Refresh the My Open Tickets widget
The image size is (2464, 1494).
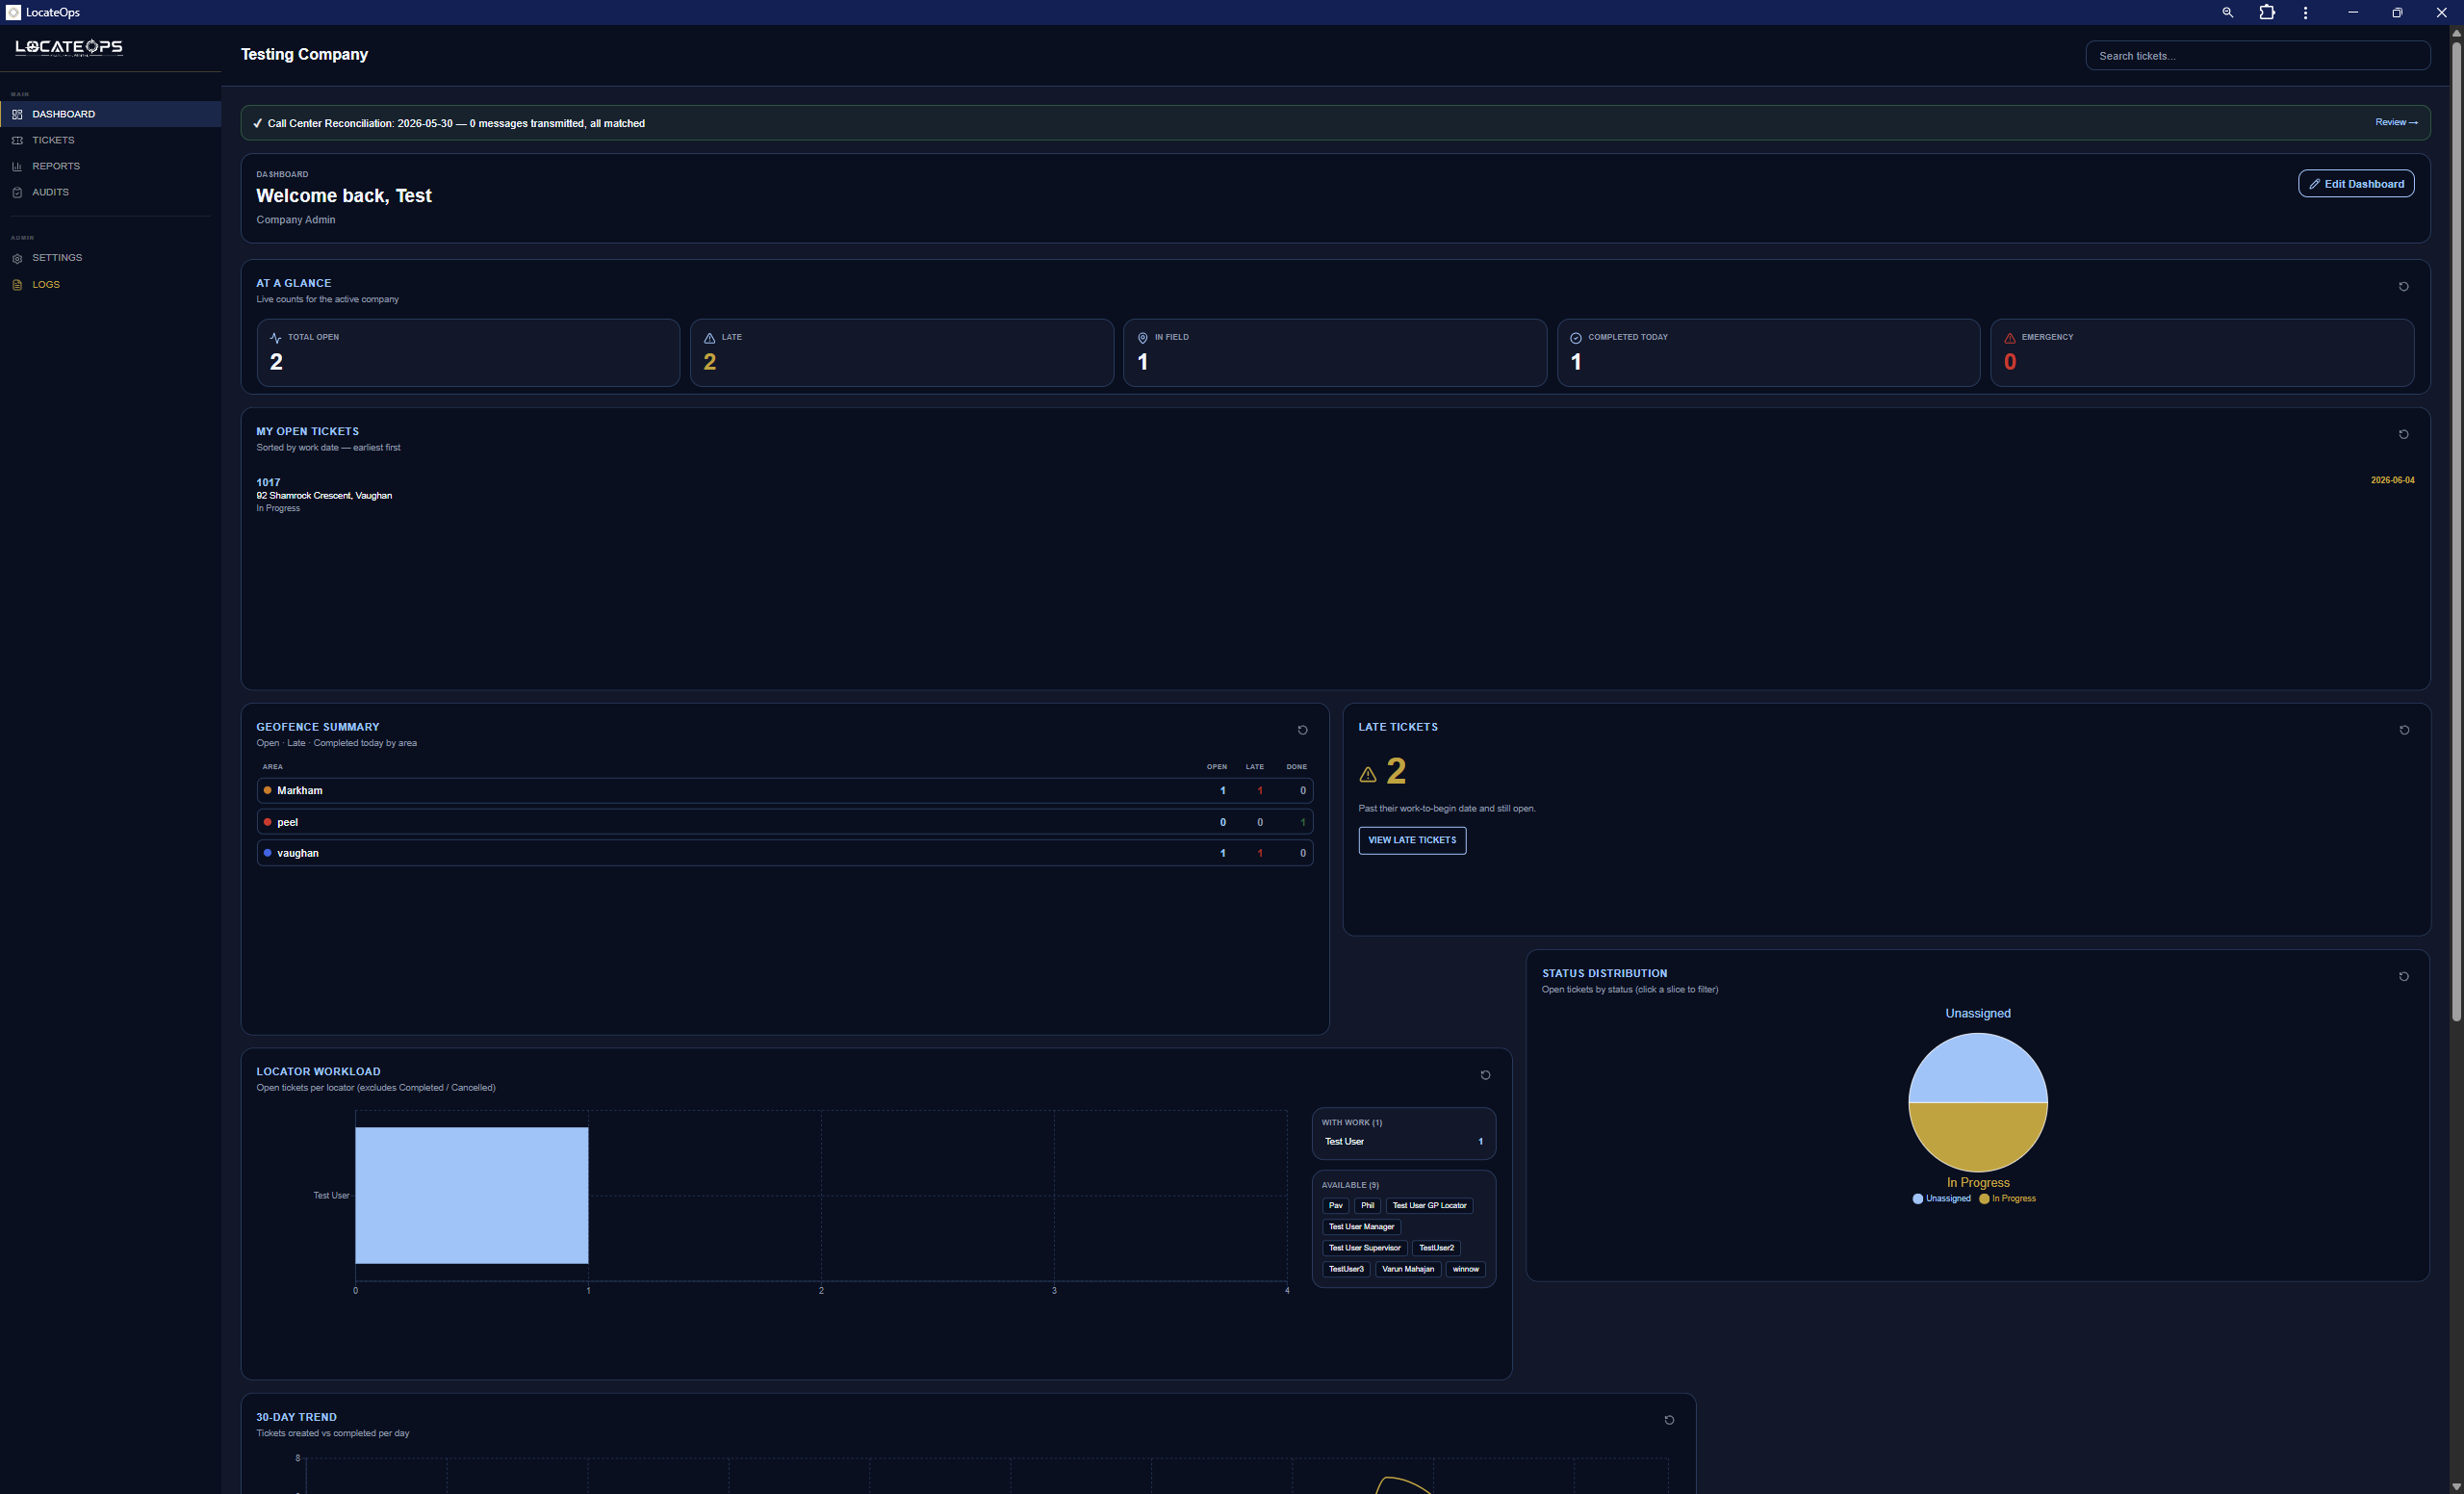2403,435
